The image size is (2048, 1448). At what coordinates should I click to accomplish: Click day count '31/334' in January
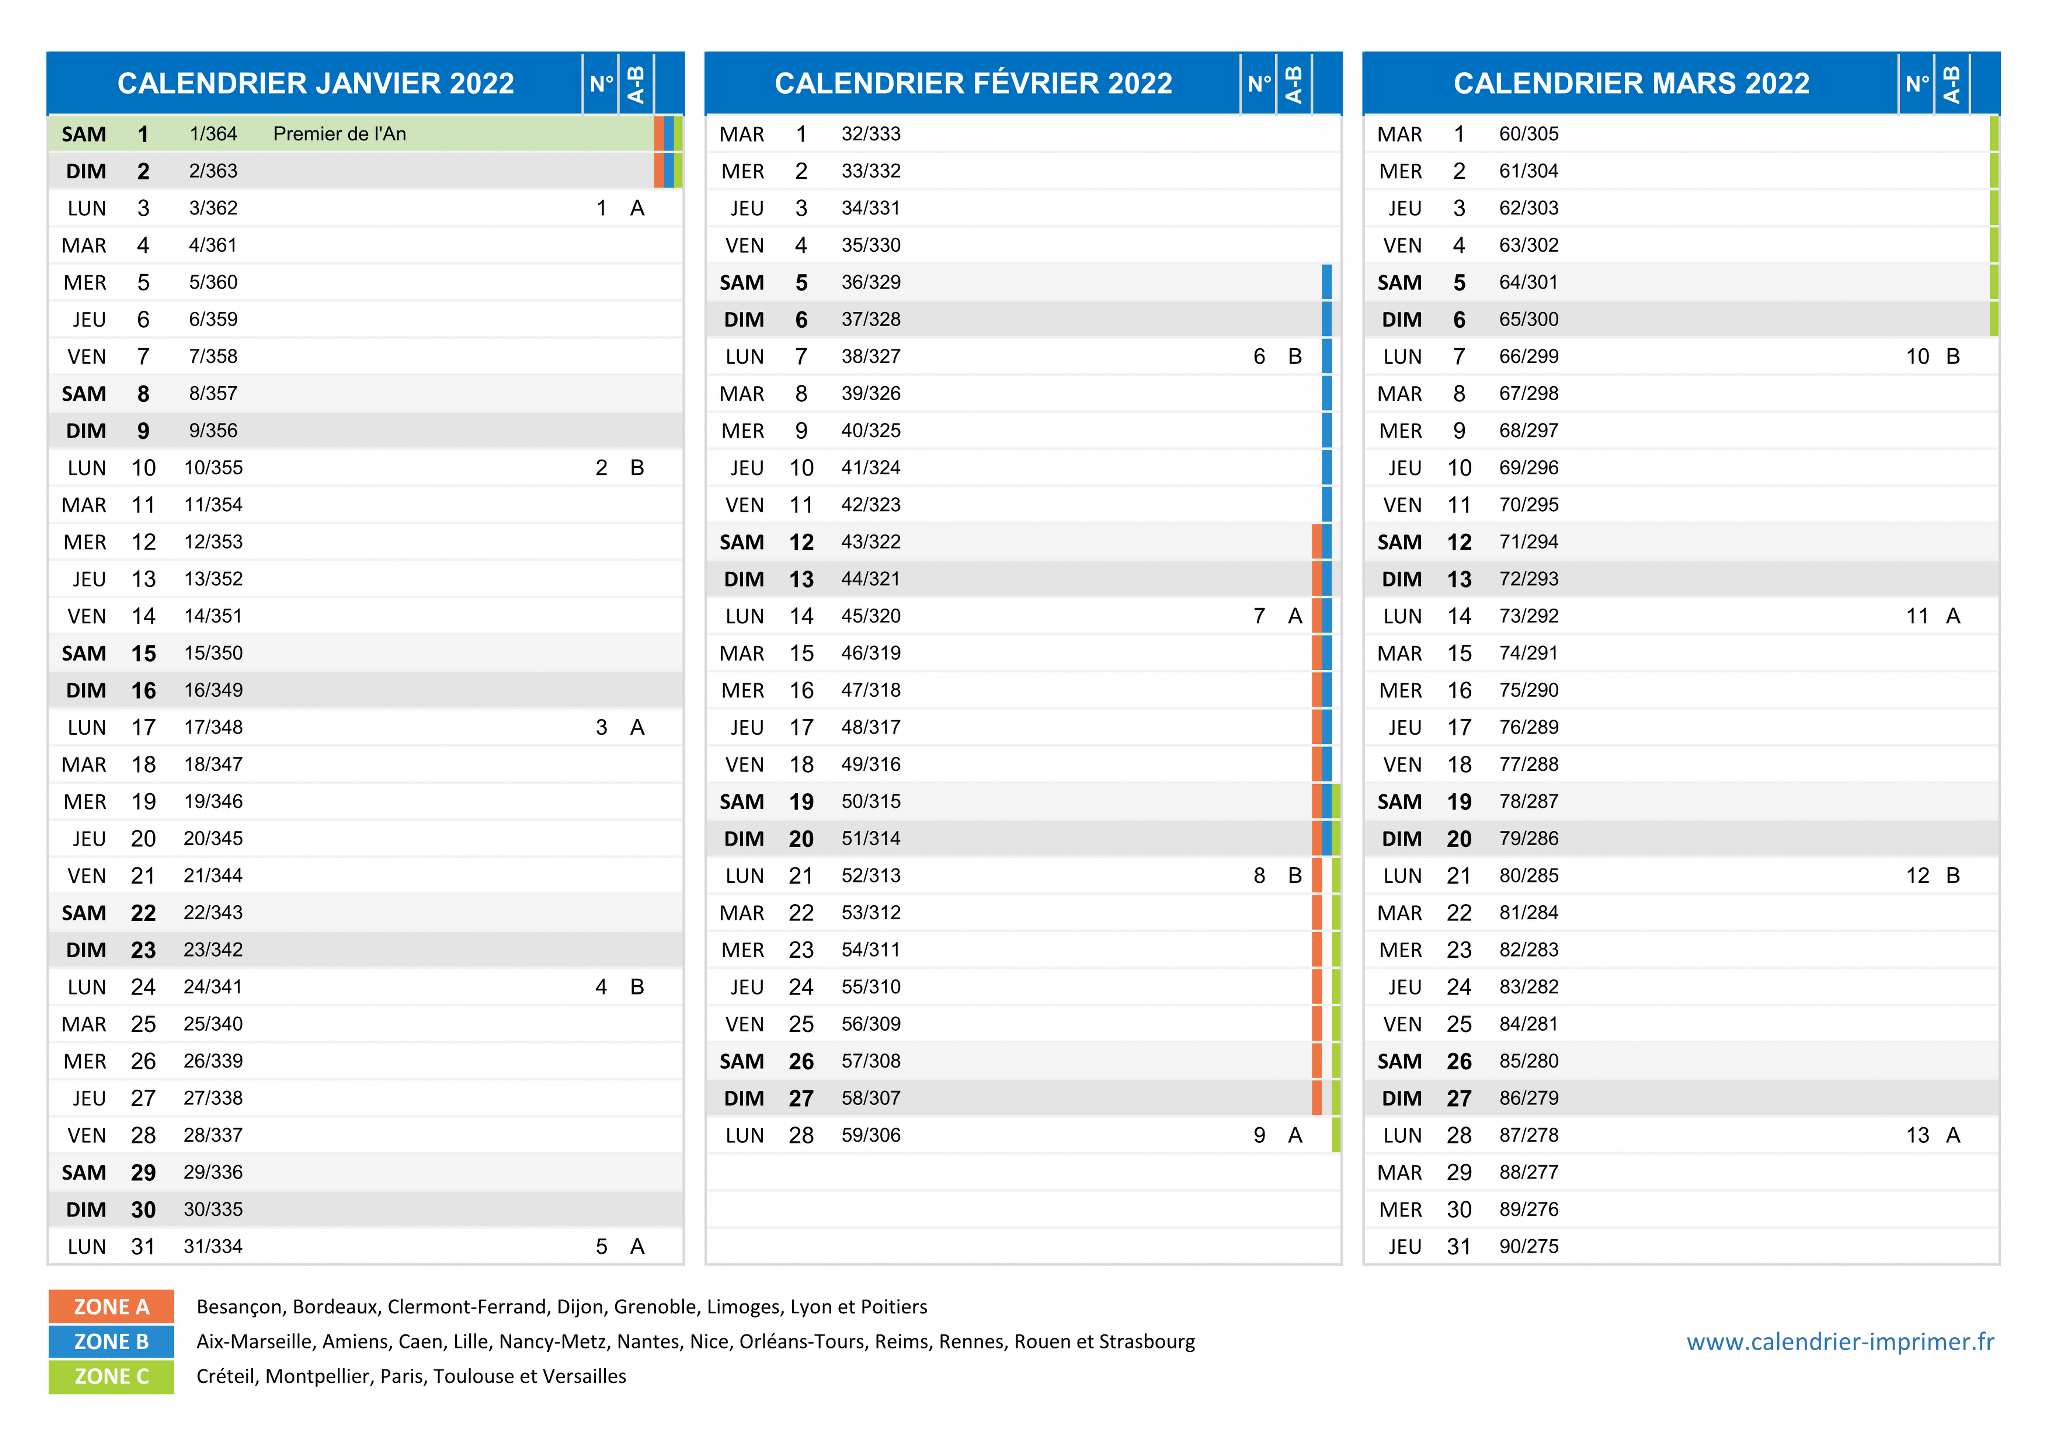[213, 1246]
